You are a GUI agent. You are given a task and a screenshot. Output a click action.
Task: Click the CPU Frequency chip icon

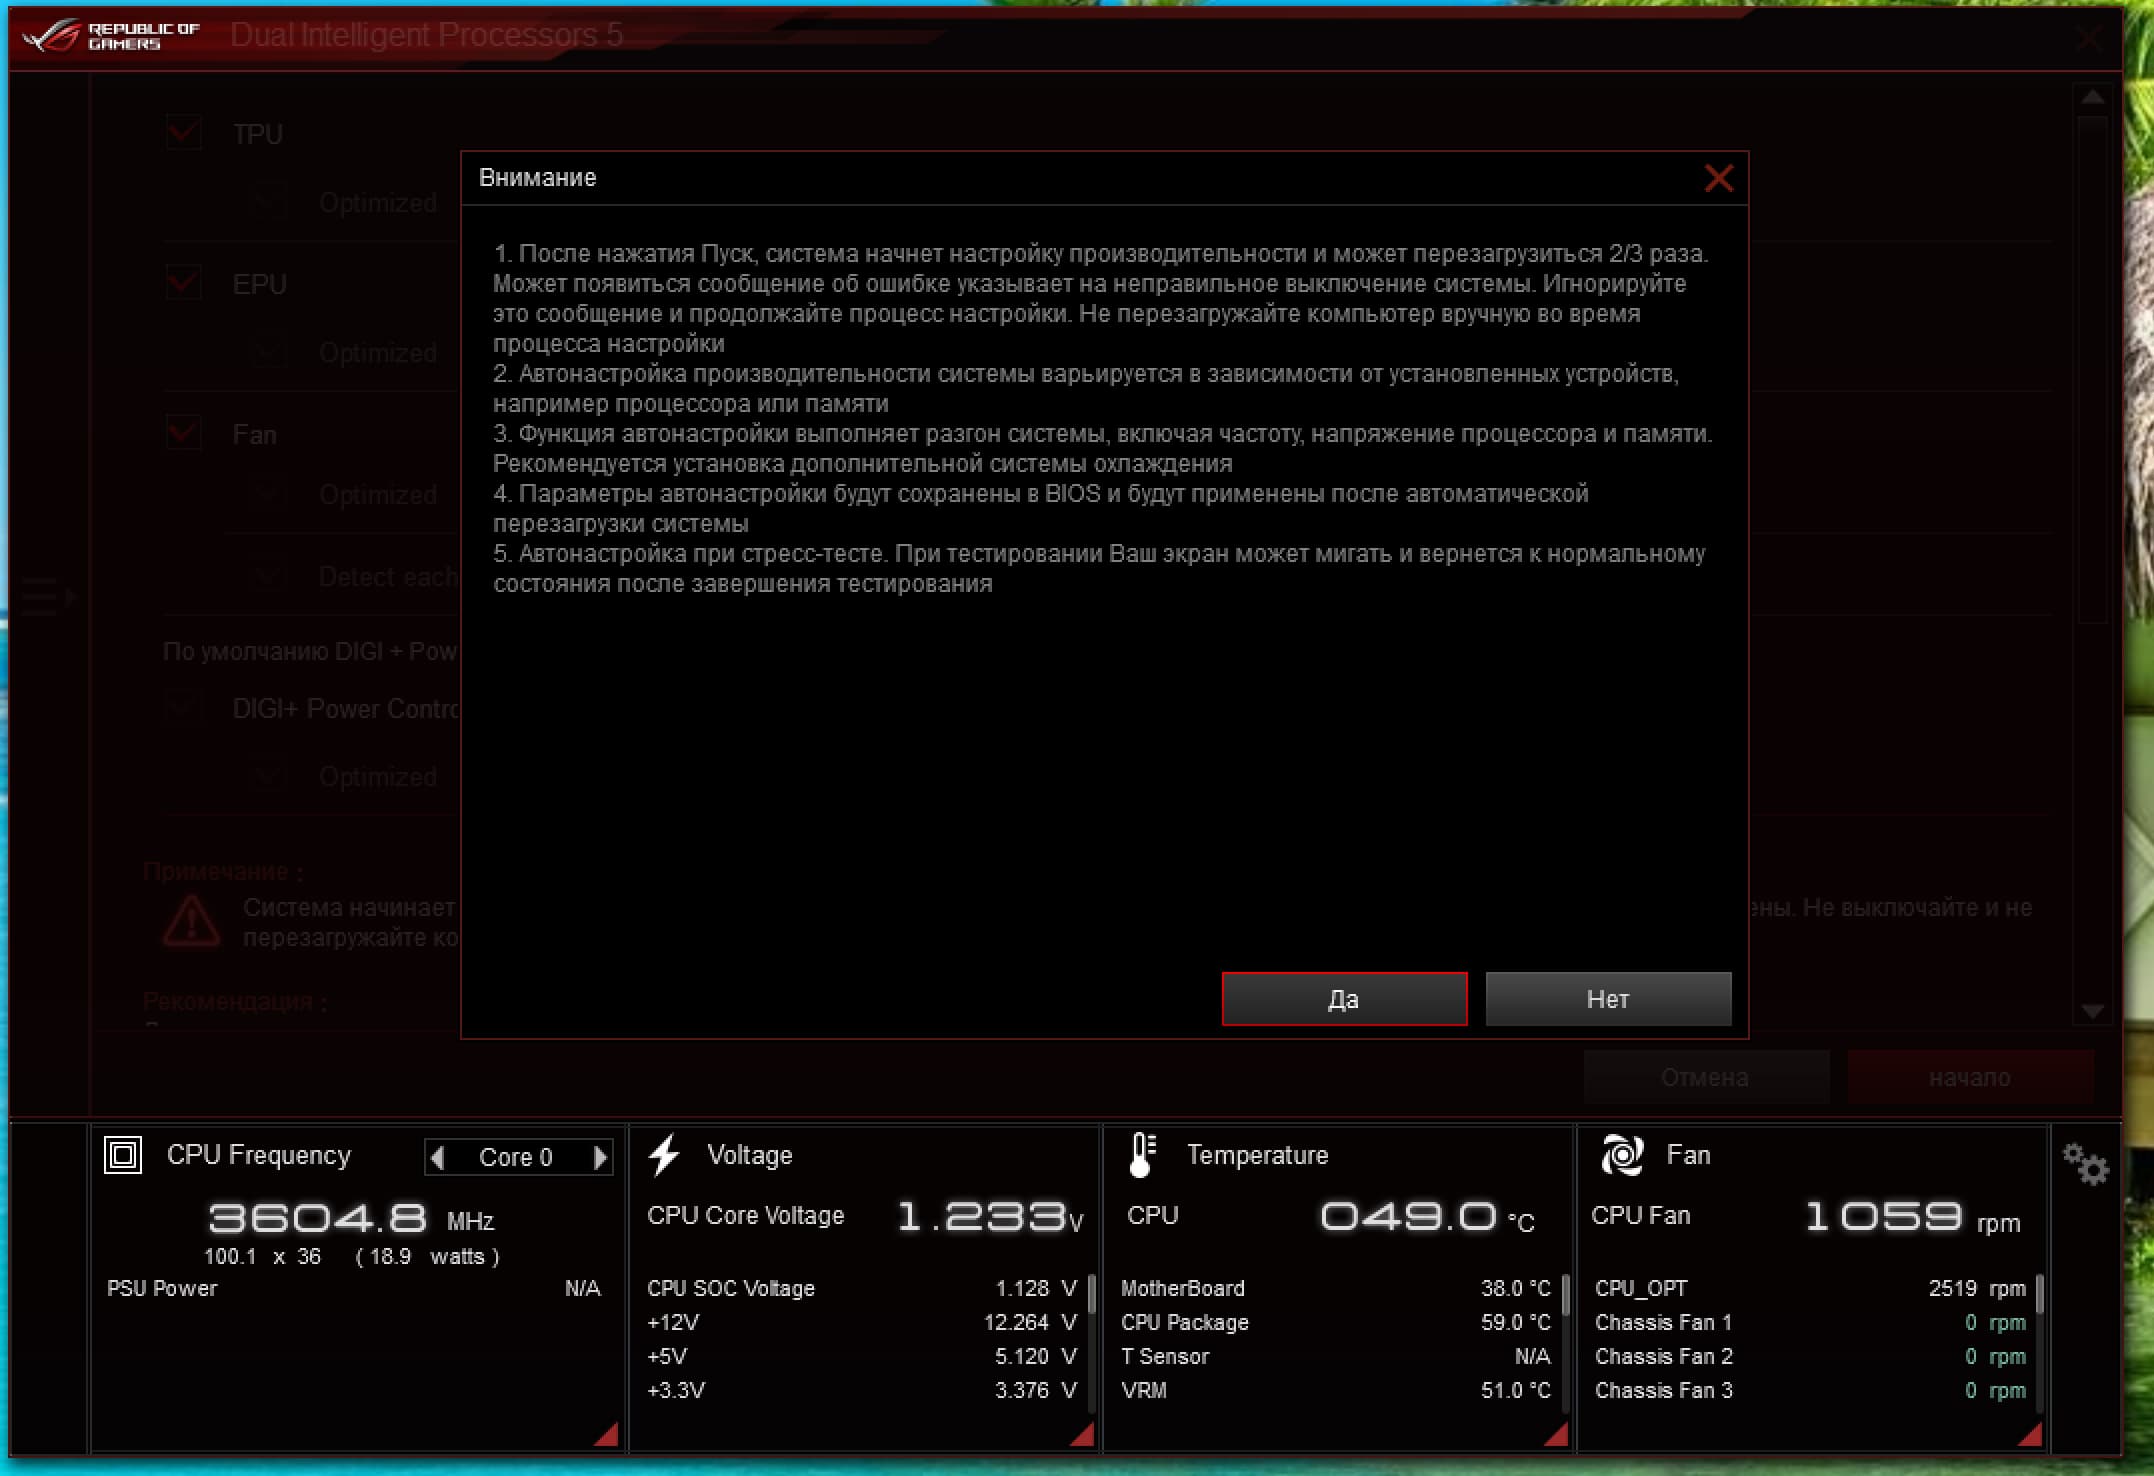(x=123, y=1155)
